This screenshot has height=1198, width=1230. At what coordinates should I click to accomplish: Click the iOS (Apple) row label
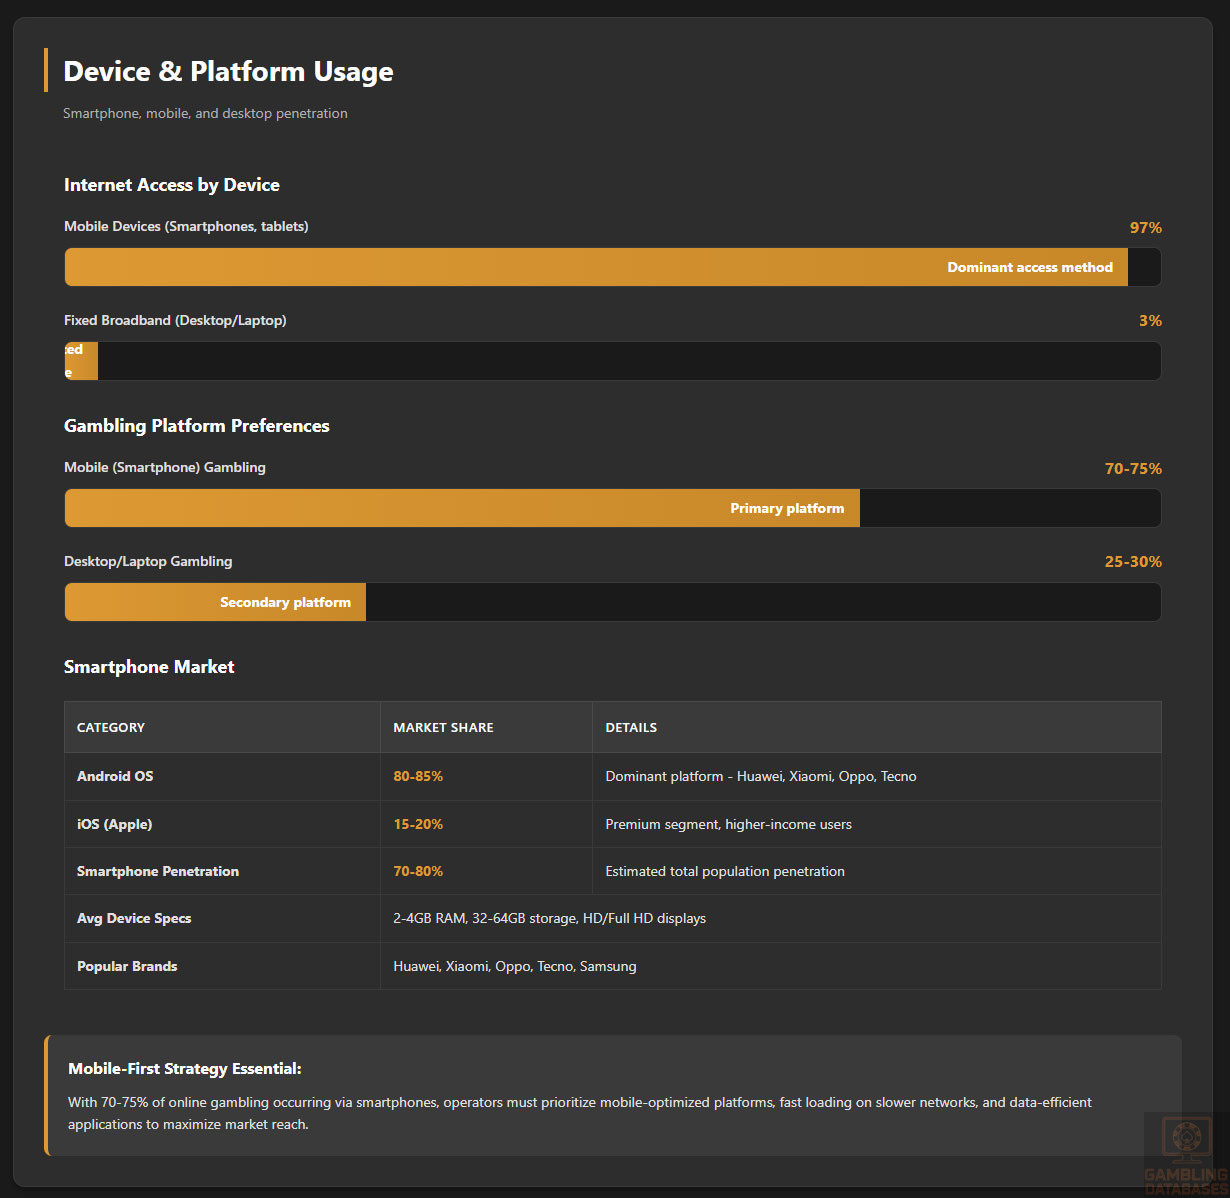(114, 824)
